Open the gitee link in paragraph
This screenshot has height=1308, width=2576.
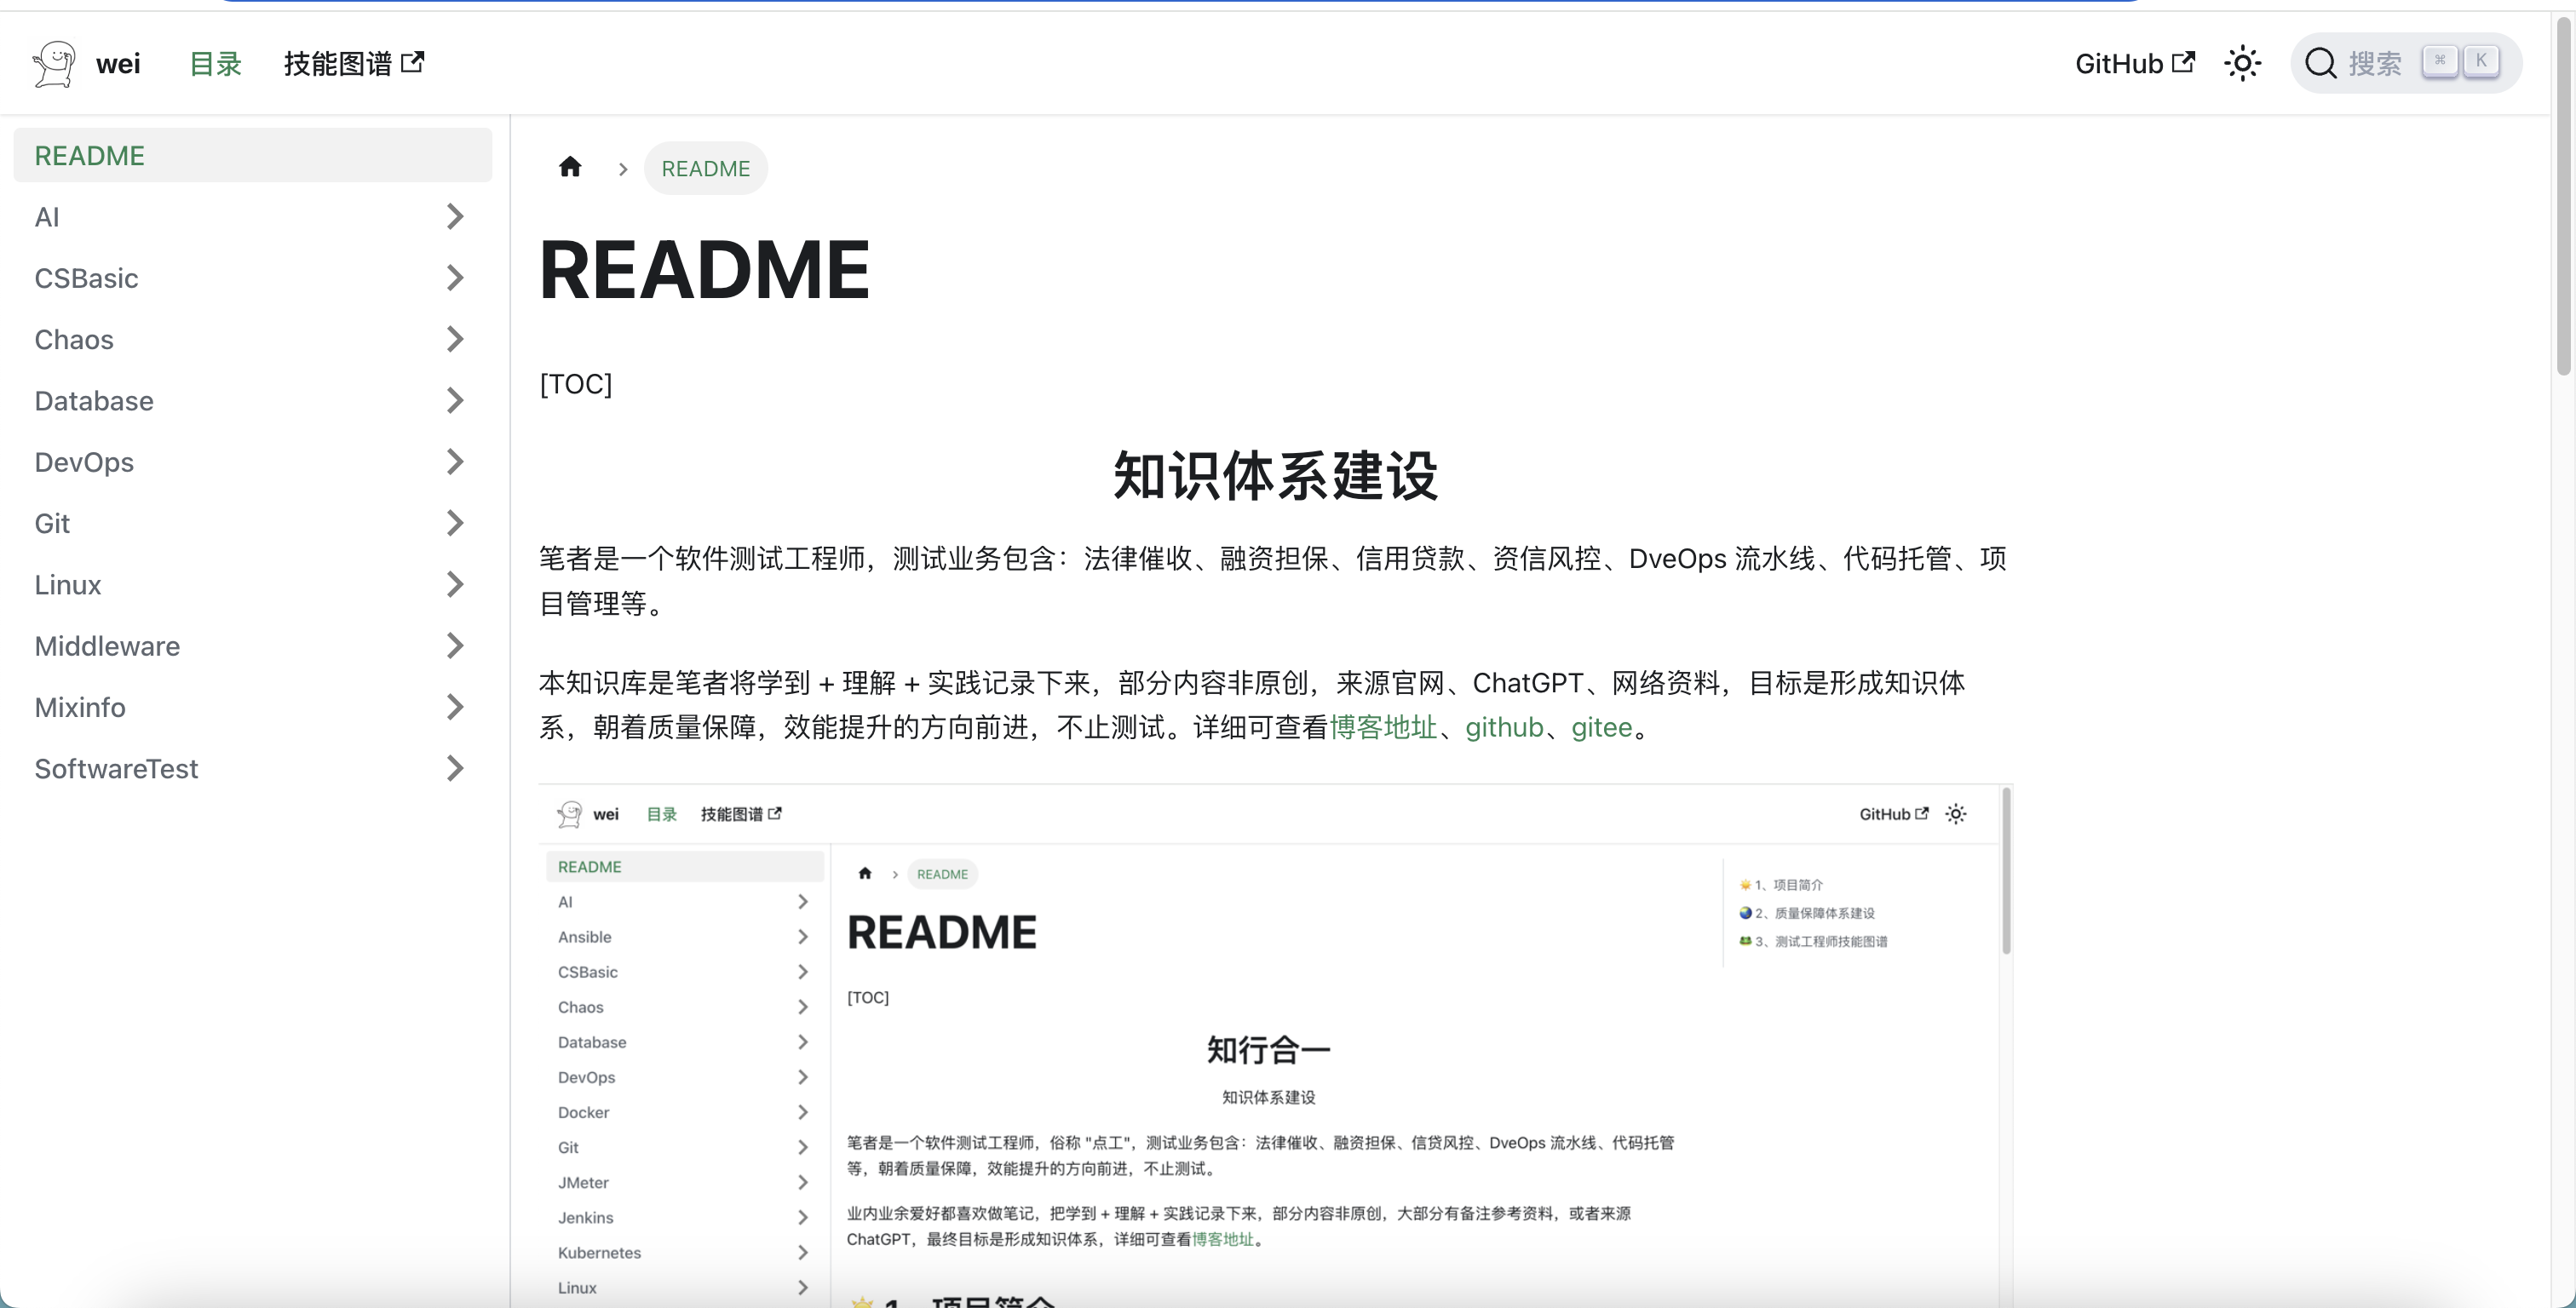(x=1601, y=727)
